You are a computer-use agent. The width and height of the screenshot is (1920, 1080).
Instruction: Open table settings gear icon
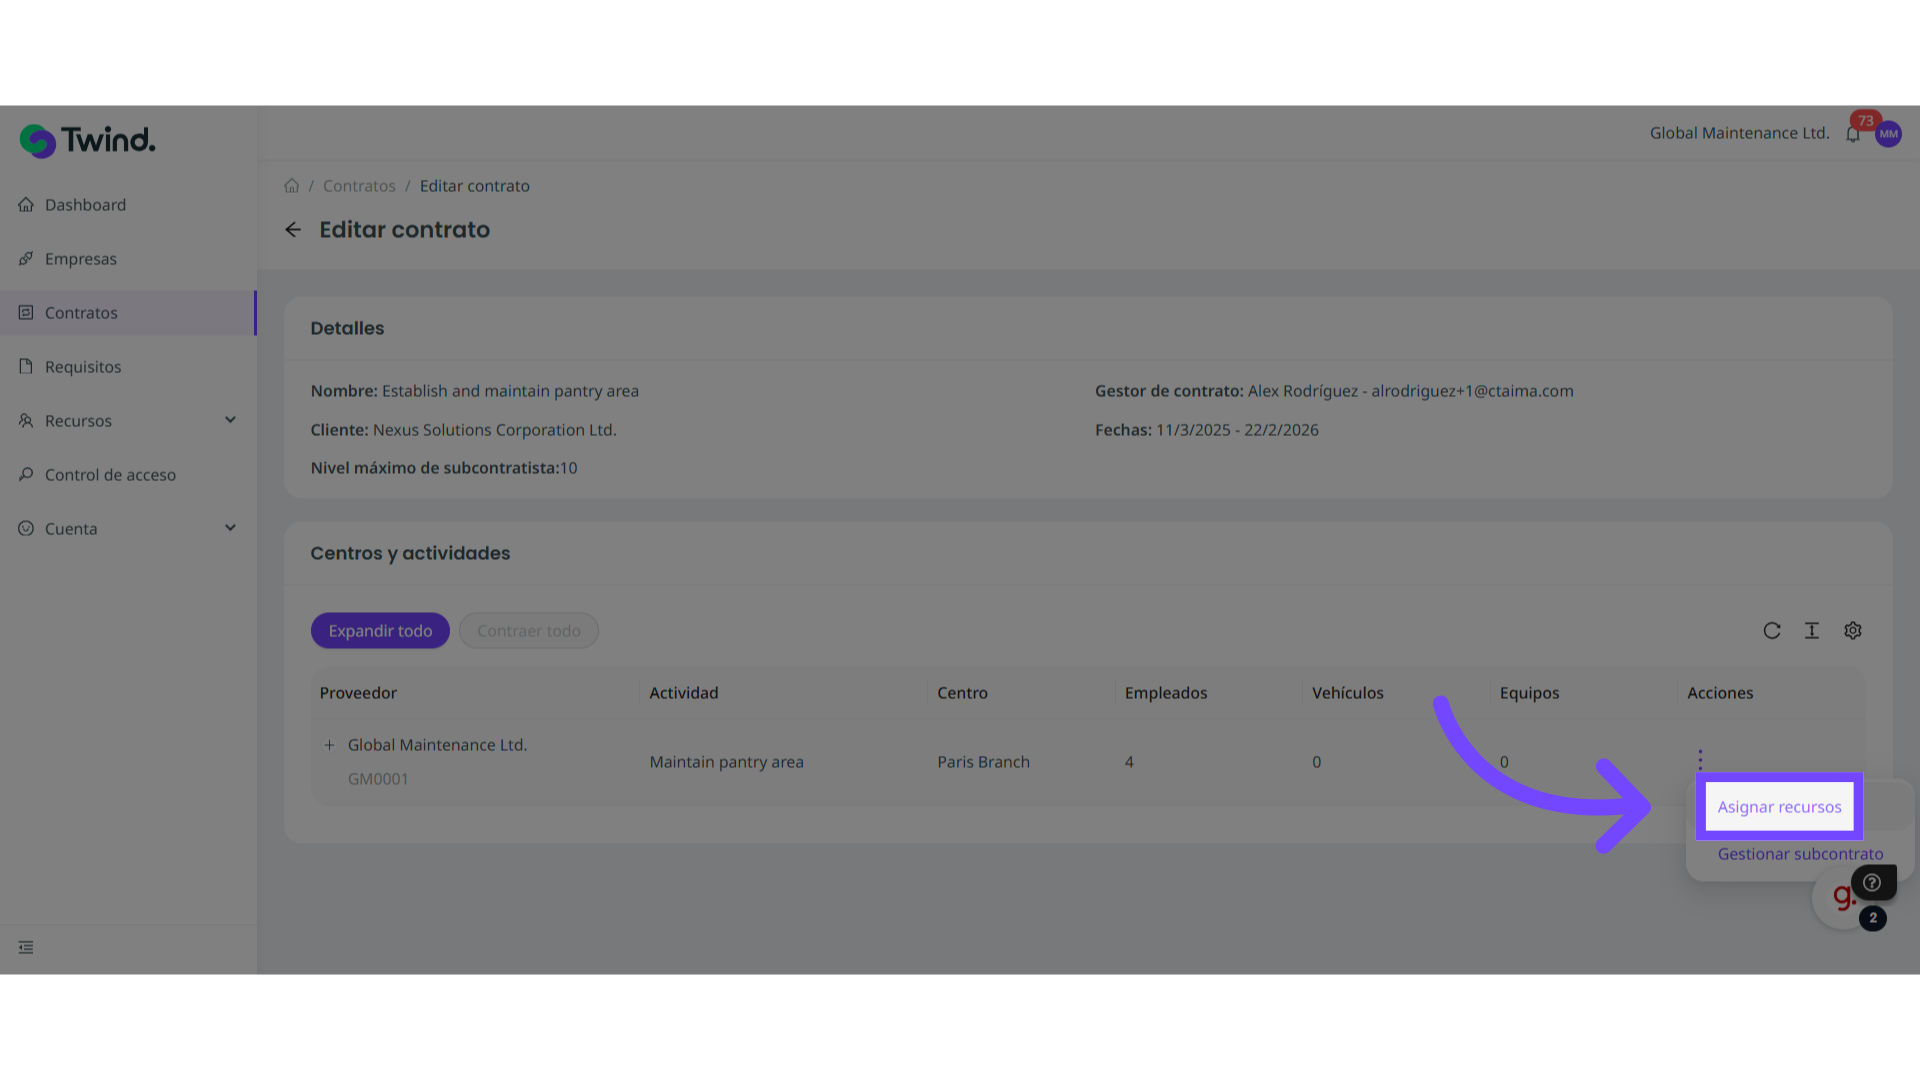pyautogui.click(x=1853, y=631)
